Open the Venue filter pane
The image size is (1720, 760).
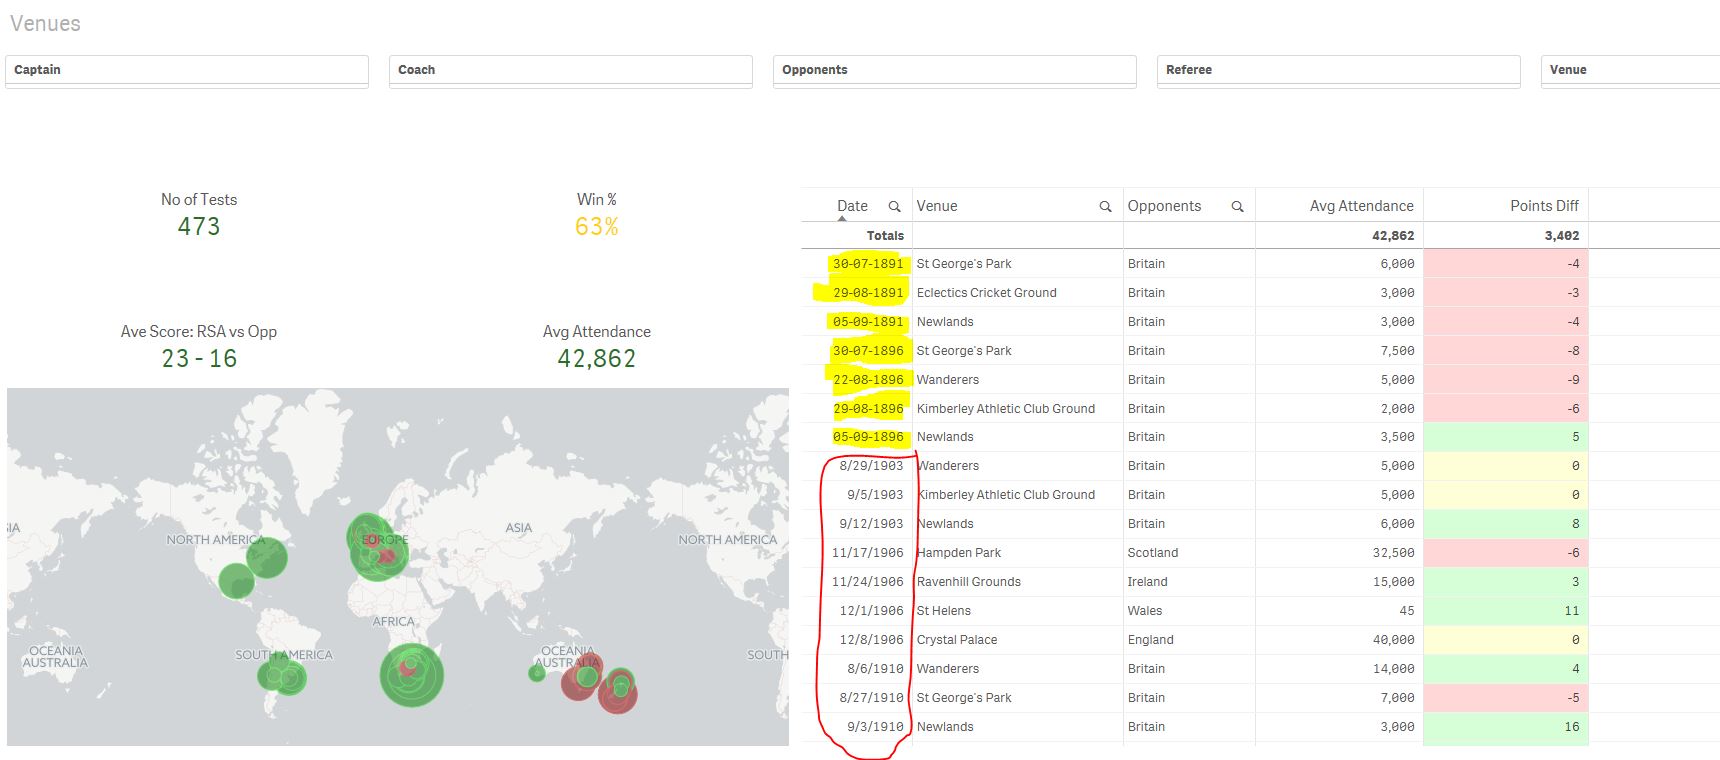point(1631,70)
